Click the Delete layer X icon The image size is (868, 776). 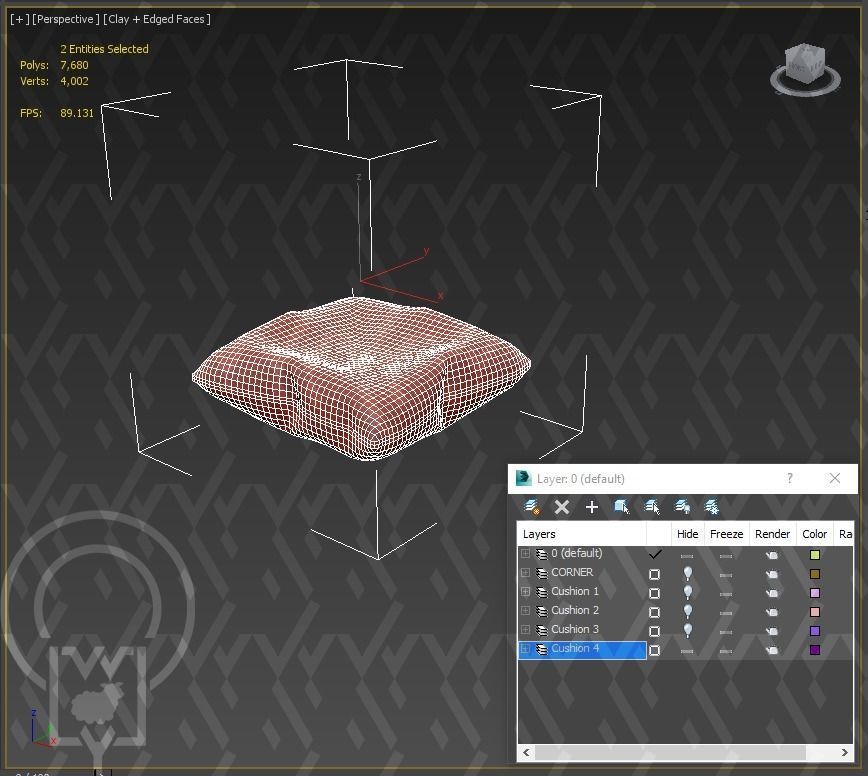(x=561, y=507)
